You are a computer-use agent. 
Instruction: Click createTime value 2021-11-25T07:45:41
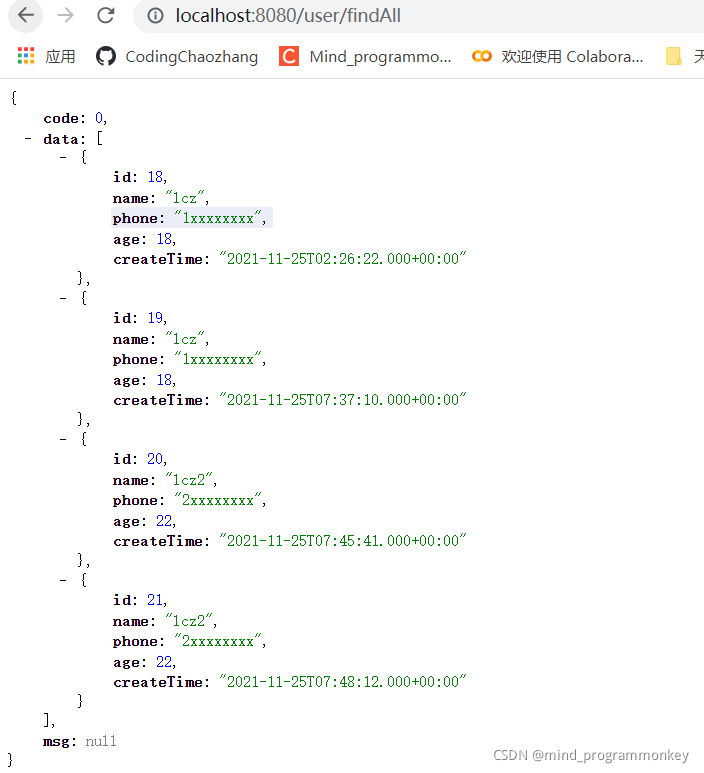tap(343, 540)
